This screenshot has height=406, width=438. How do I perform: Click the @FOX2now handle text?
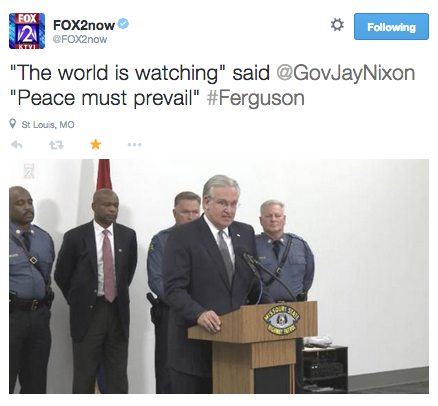click(80, 39)
